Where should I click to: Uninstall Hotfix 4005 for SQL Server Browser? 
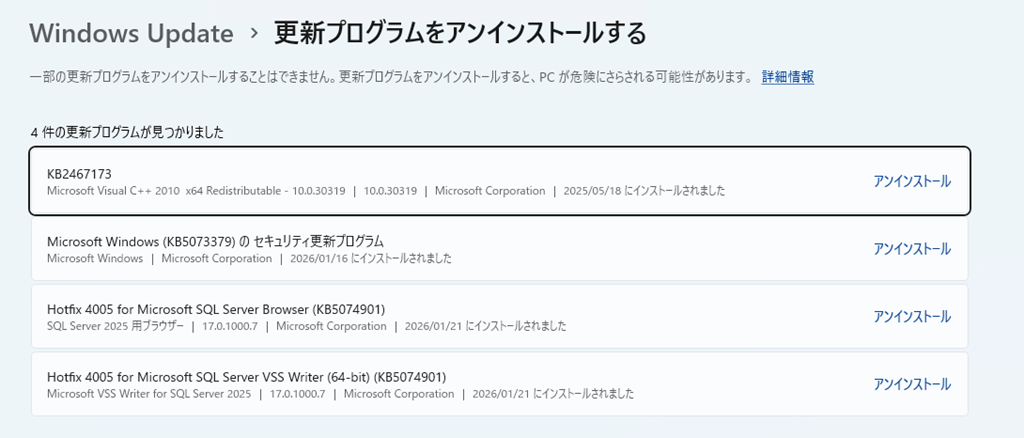click(911, 316)
